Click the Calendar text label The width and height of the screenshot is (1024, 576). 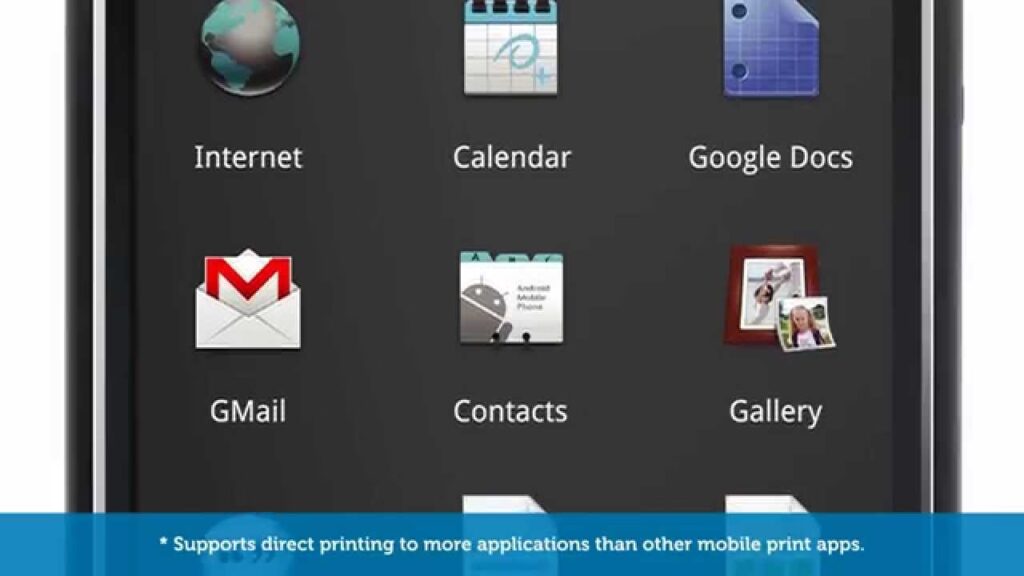point(511,157)
